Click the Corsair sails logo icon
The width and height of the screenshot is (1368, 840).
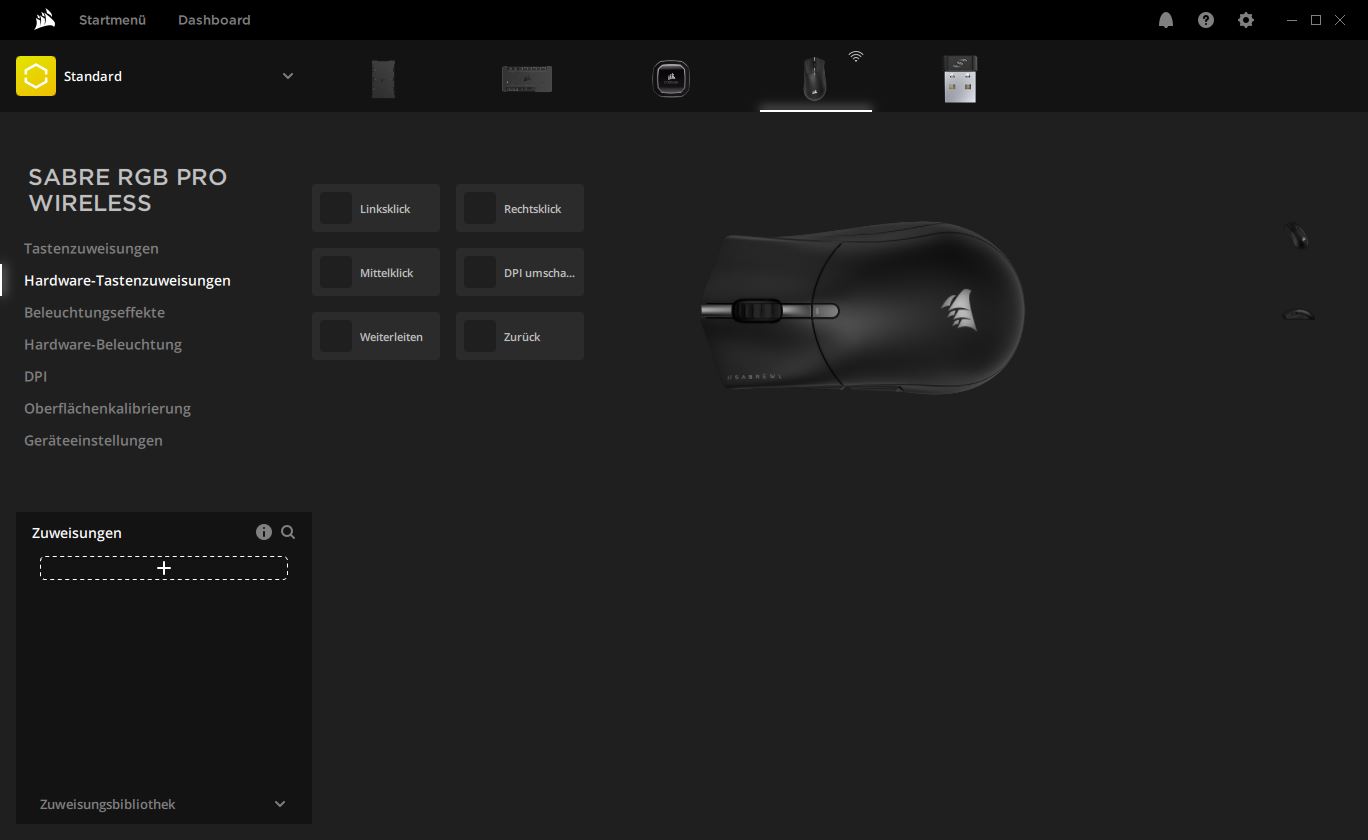[44, 20]
